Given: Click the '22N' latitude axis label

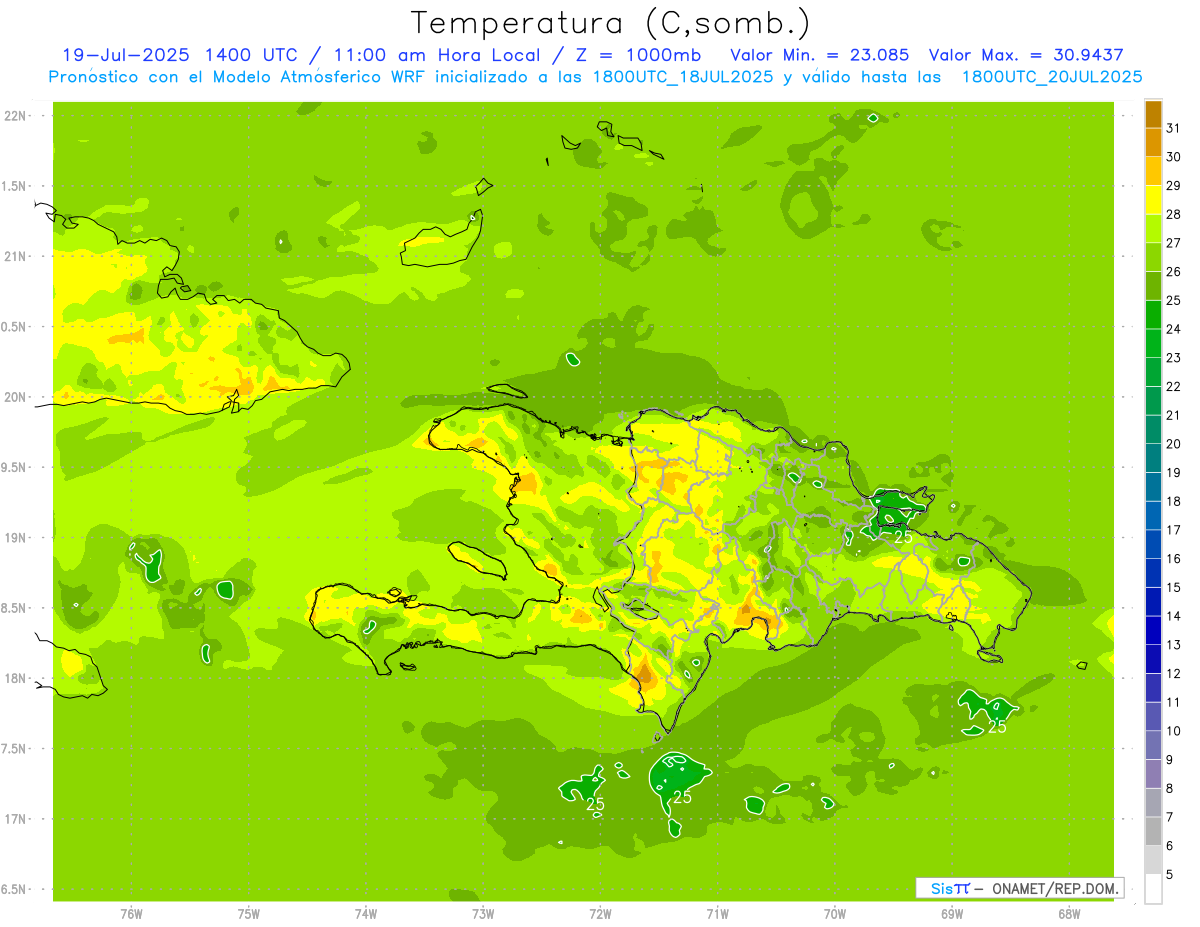Looking at the screenshot, I should (15, 116).
